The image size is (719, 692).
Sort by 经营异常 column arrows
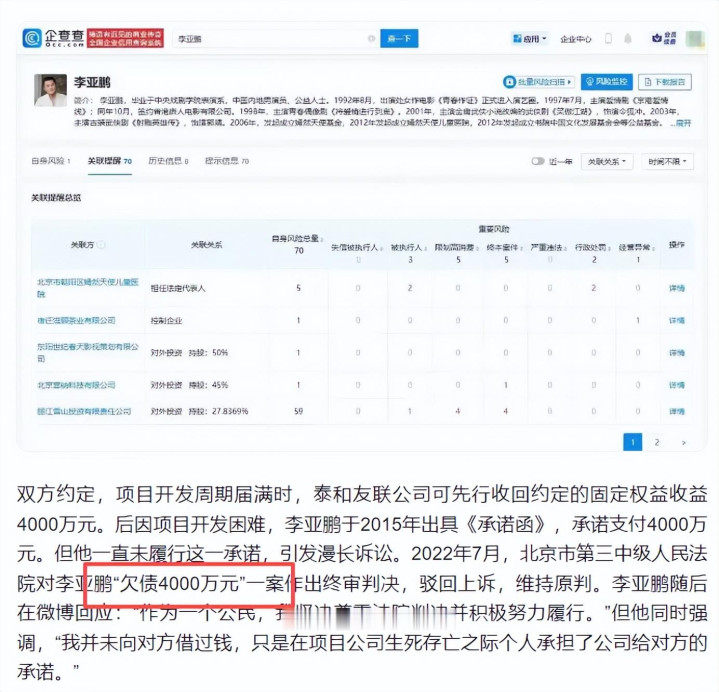point(653,248)
